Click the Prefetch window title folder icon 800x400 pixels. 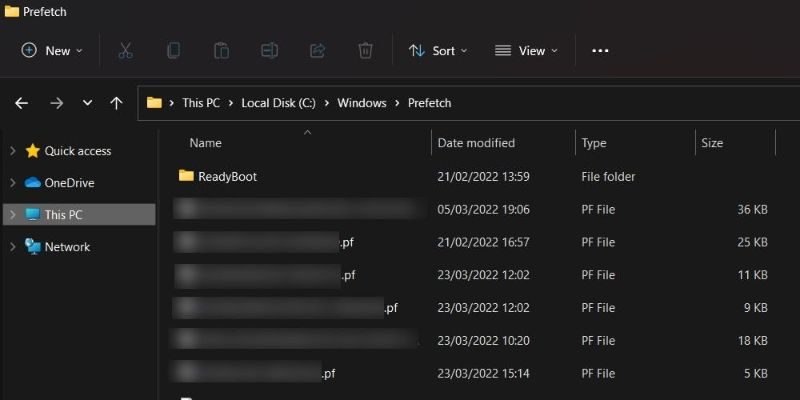12,11
